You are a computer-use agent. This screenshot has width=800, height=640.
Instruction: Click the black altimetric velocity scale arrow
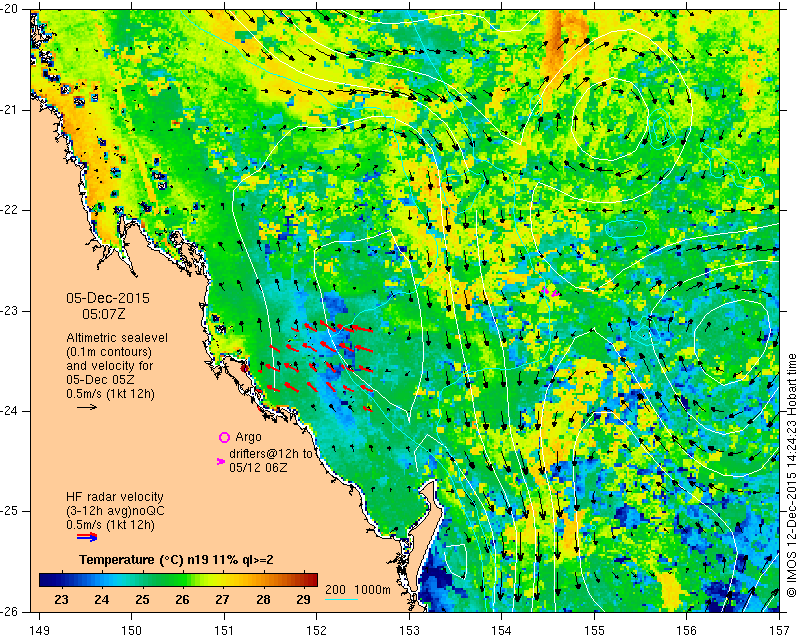87,407
